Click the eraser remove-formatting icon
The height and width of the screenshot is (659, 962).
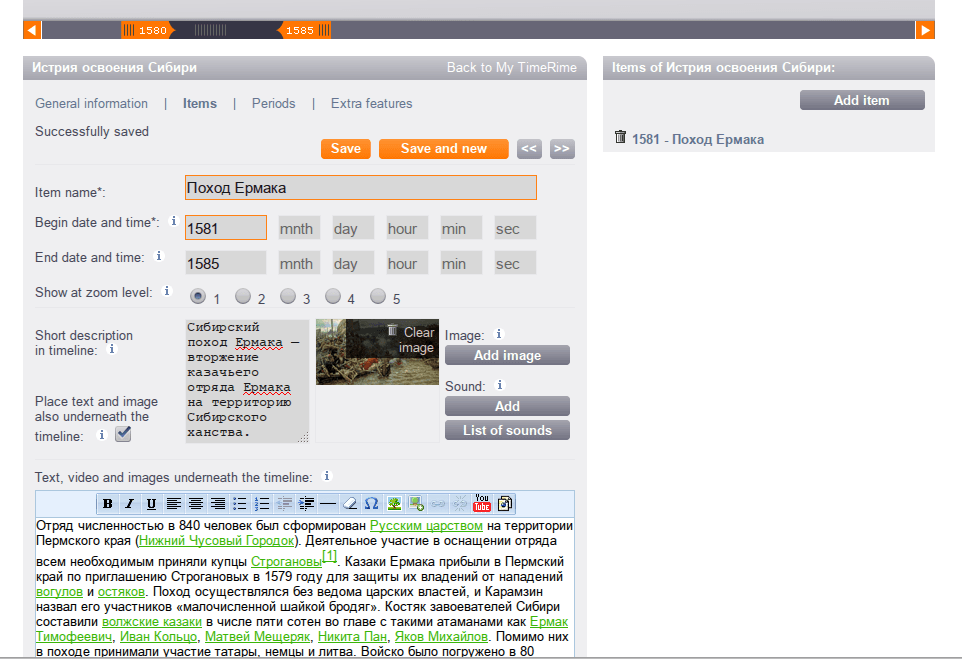[349, 503]
